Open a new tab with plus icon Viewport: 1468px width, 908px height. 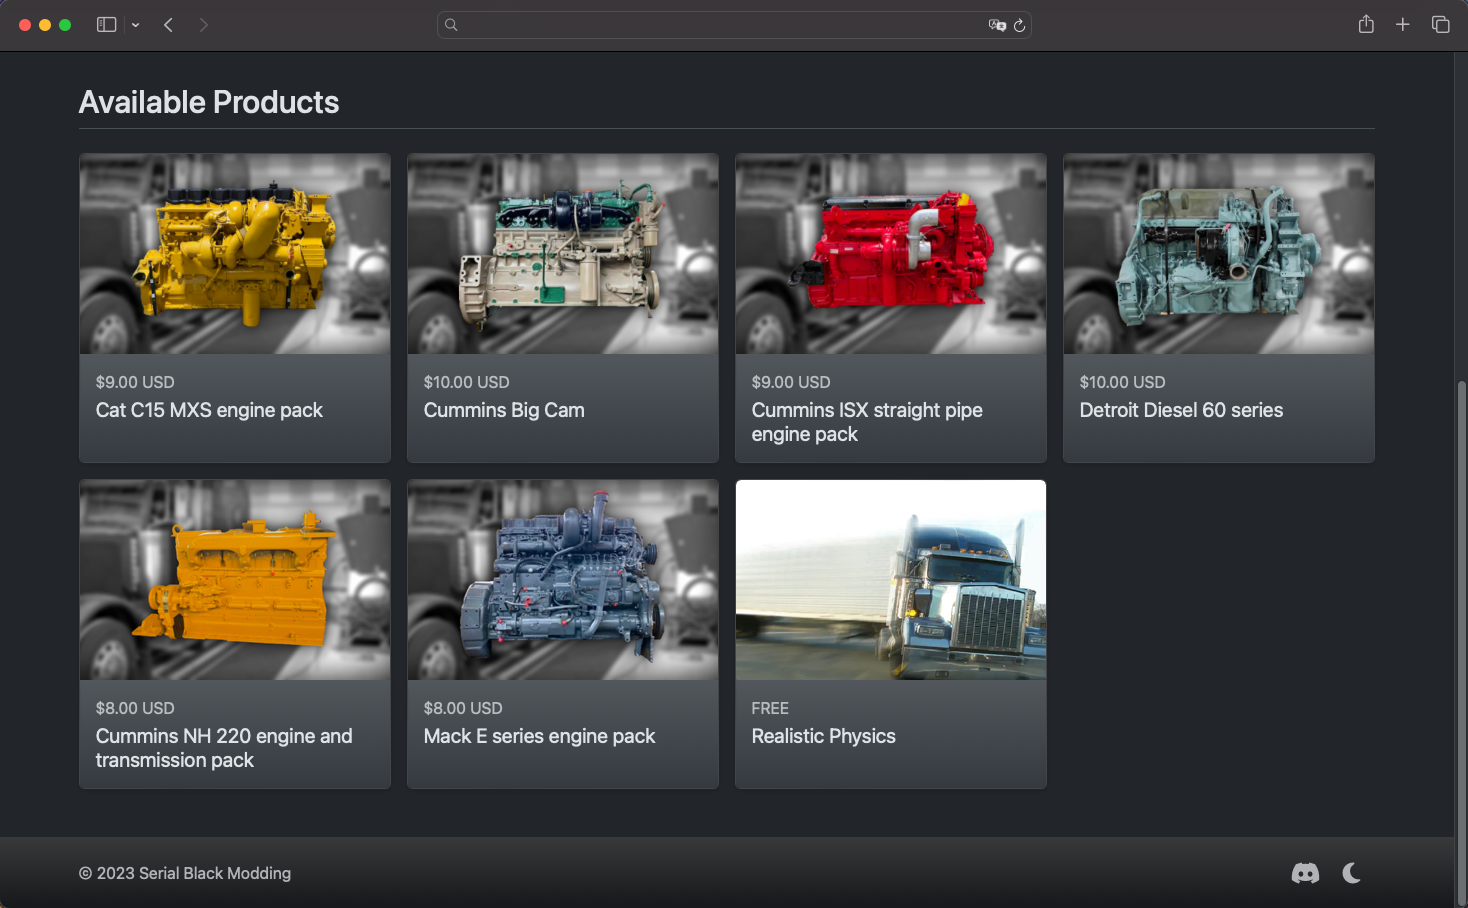click(x=1403, y=24)
